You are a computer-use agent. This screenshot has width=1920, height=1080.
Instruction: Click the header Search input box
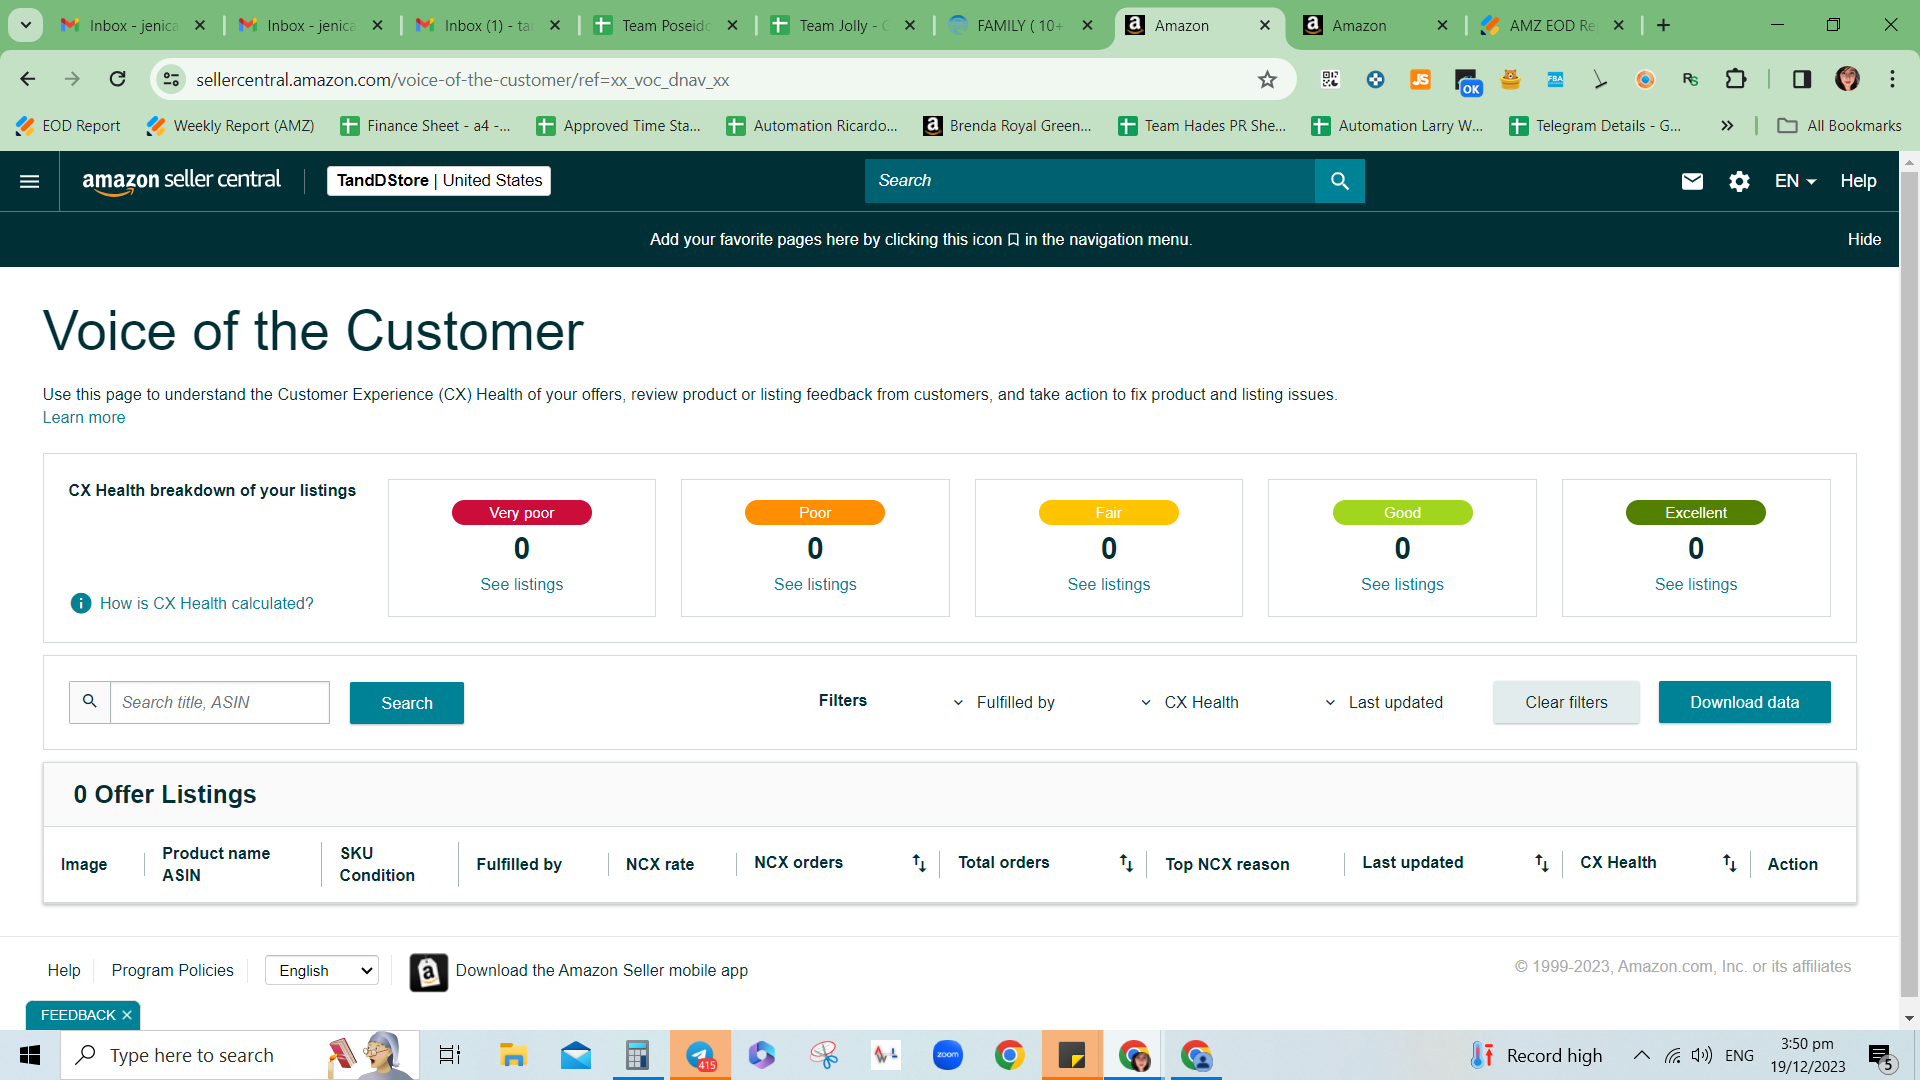[1090, 181]
